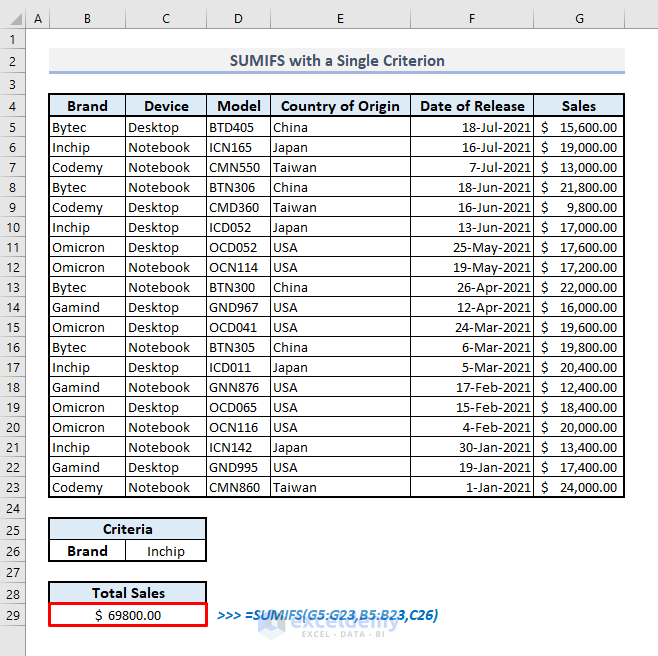The width and height of the screenshot is (658, 656).
Task: Select model cell OCN116
Action: pyautogui.click(x=238, y=427)
